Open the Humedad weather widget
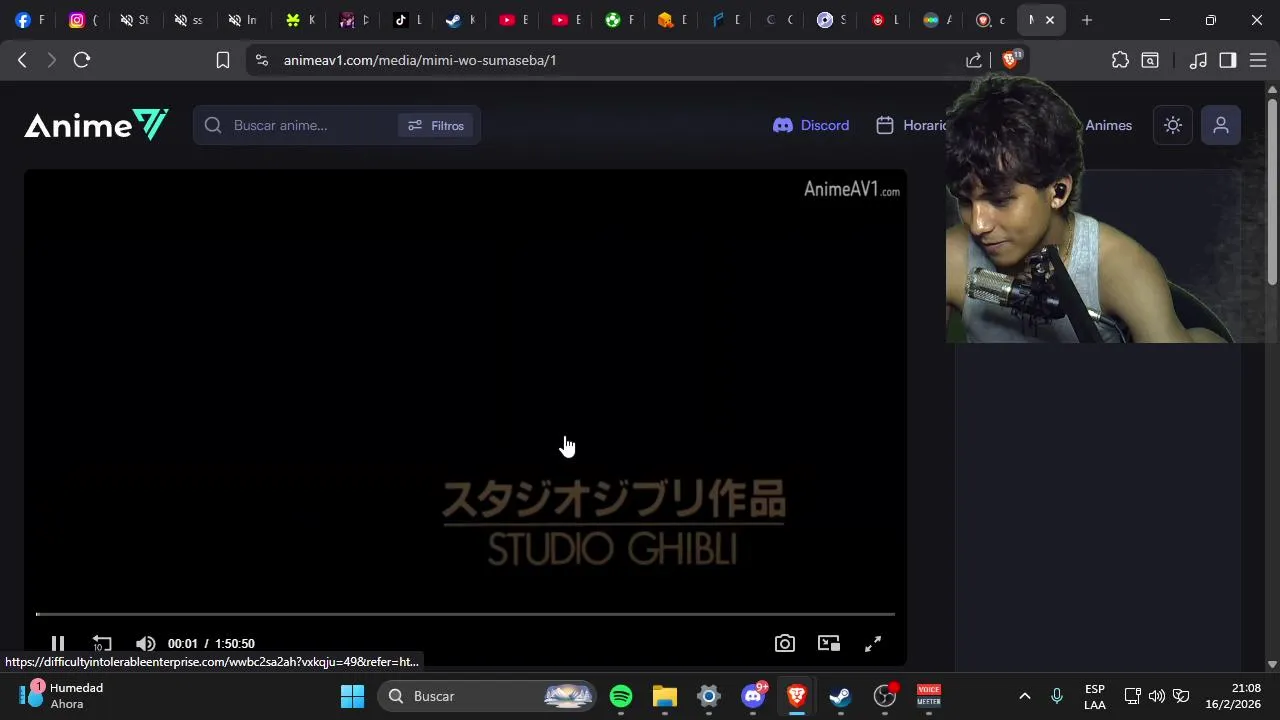 coord(62,696)
